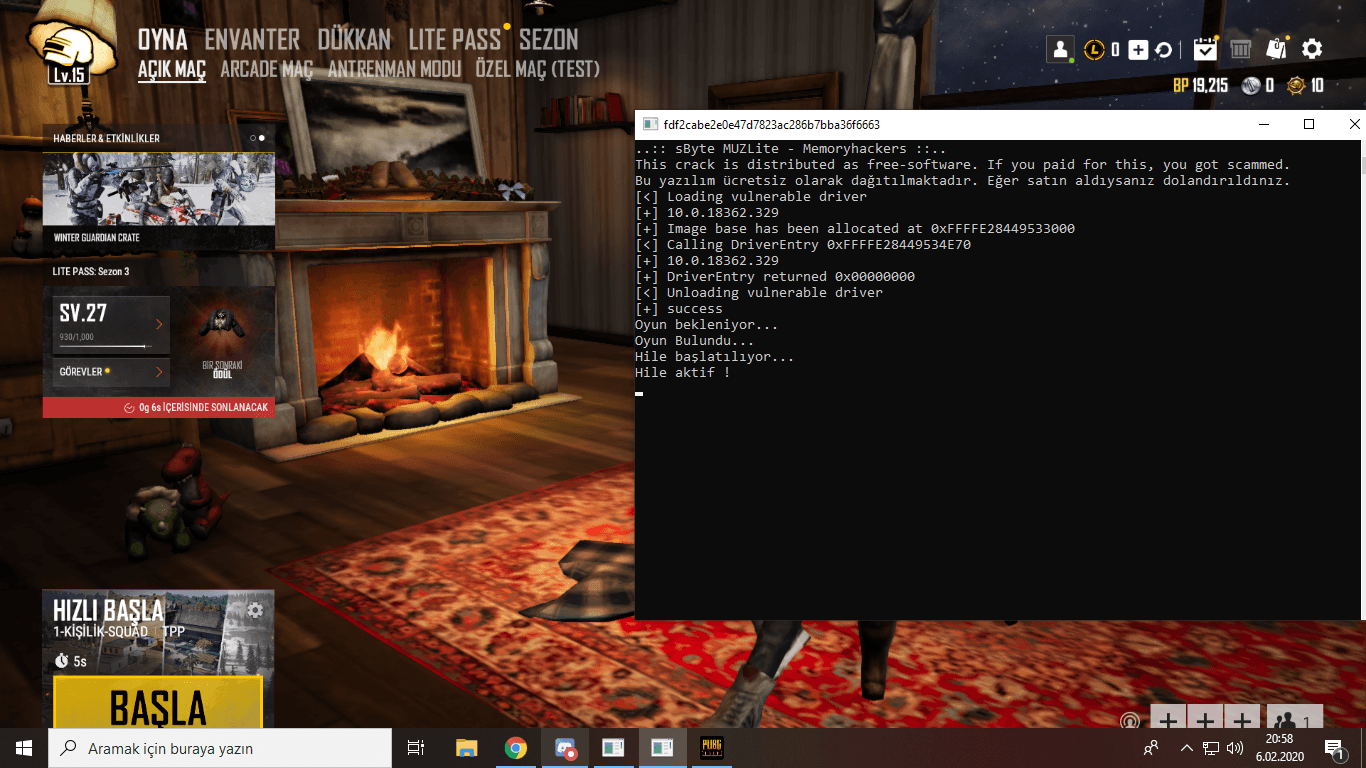
Task: Open Task View on the taskbar
Action: coord(416,748)
